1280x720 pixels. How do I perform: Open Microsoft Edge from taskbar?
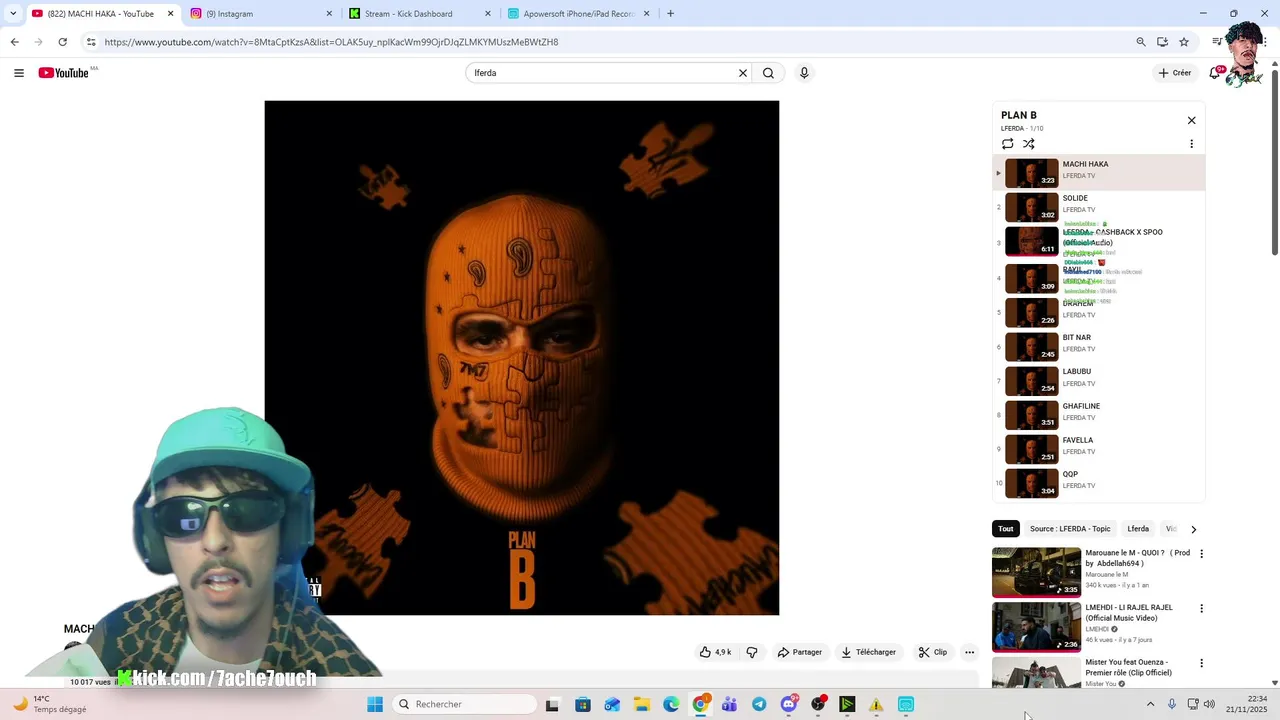[x=671, y=704]
